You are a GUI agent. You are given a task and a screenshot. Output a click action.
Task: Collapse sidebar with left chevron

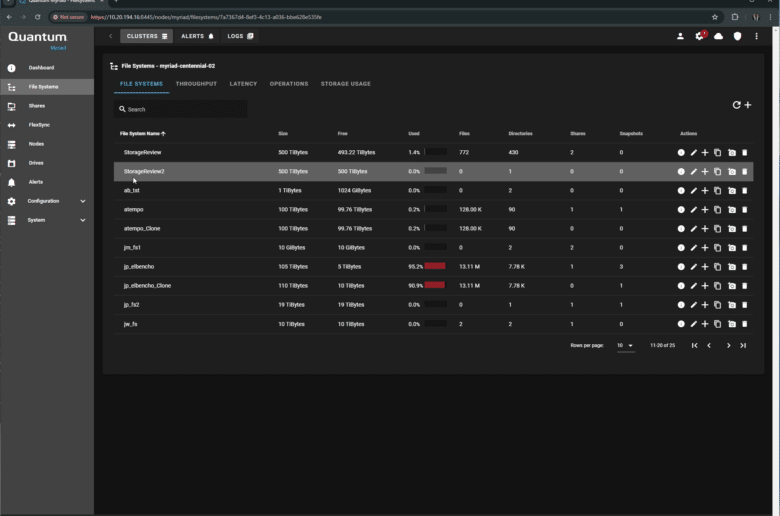coord(110,36)
